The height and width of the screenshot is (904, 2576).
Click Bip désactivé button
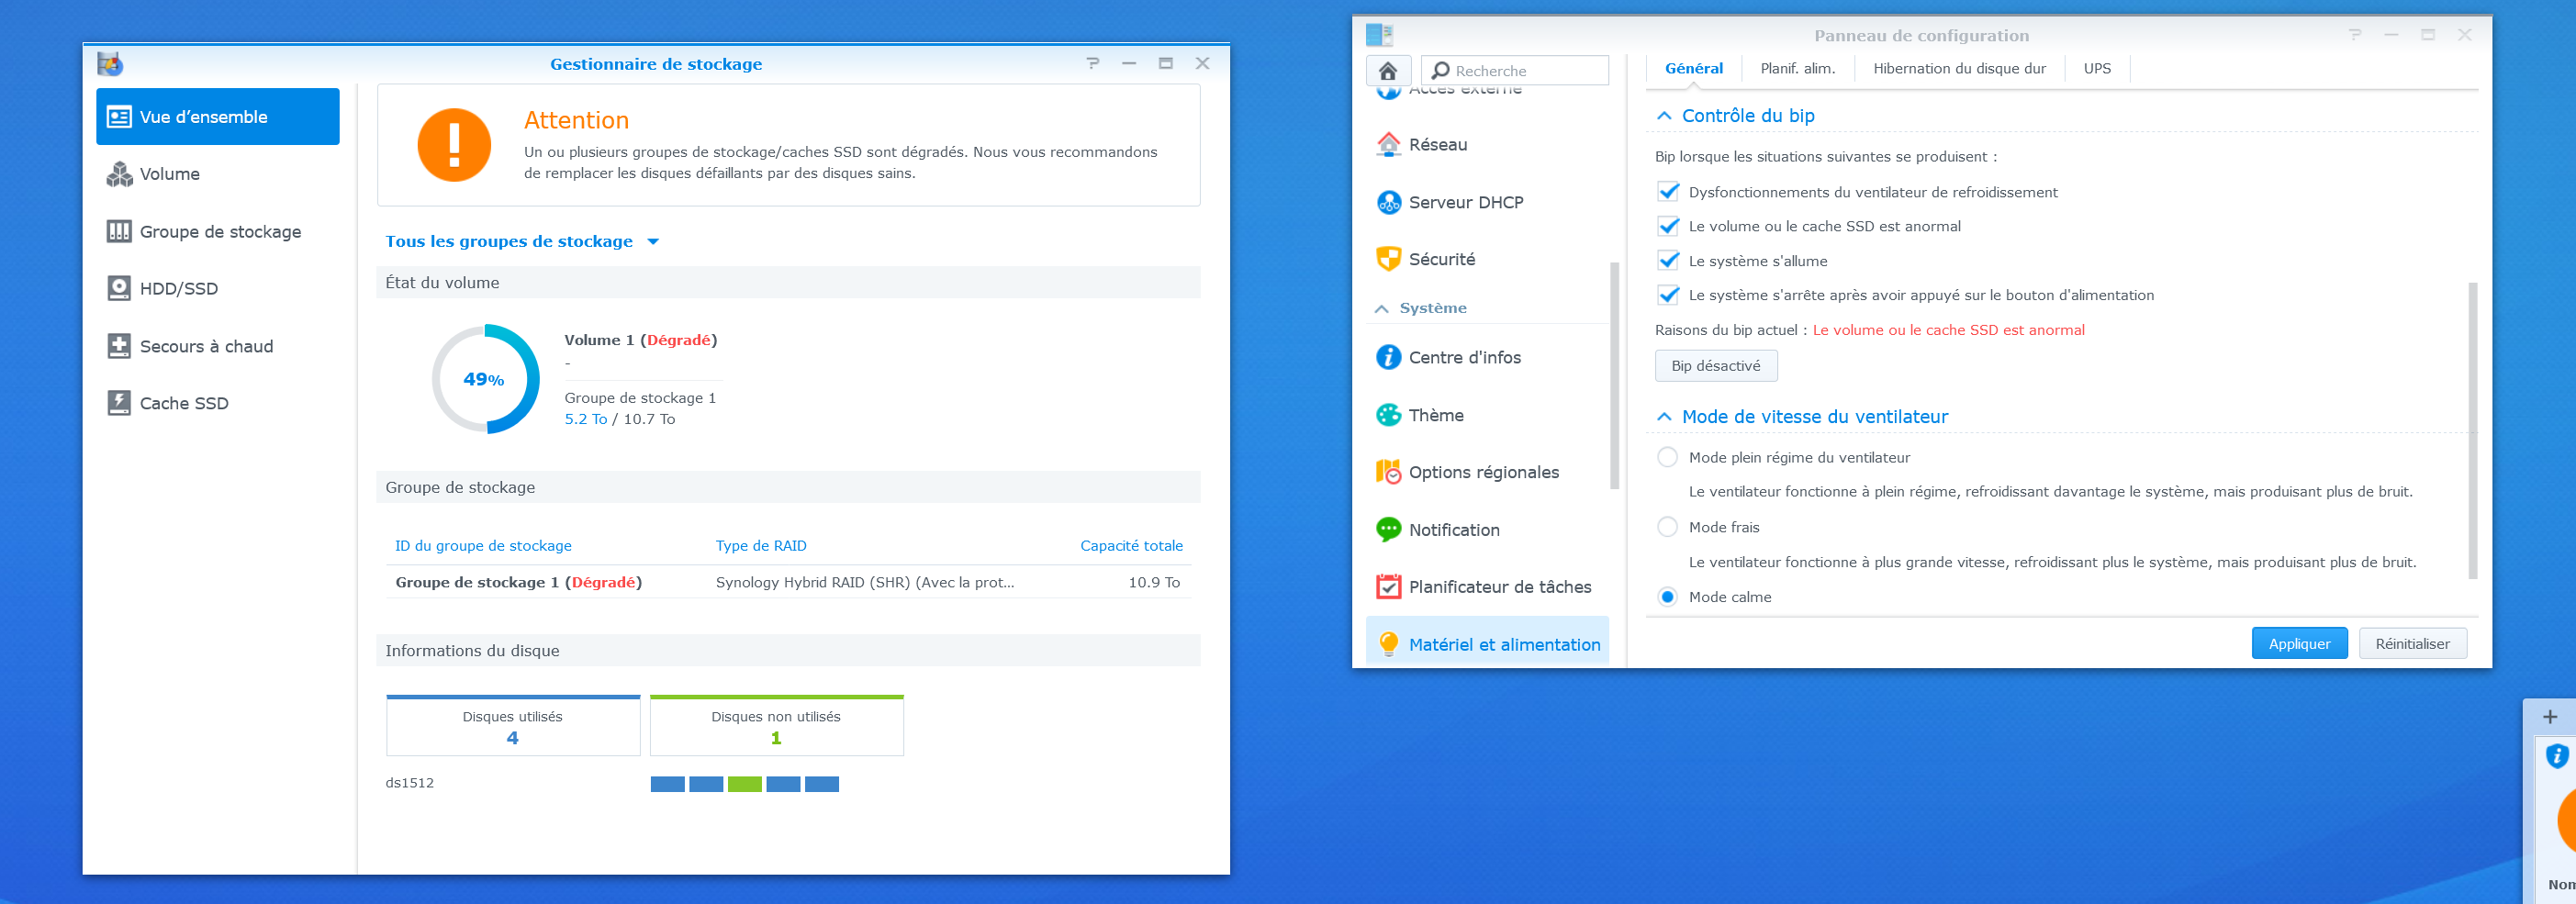[1715, 366]
